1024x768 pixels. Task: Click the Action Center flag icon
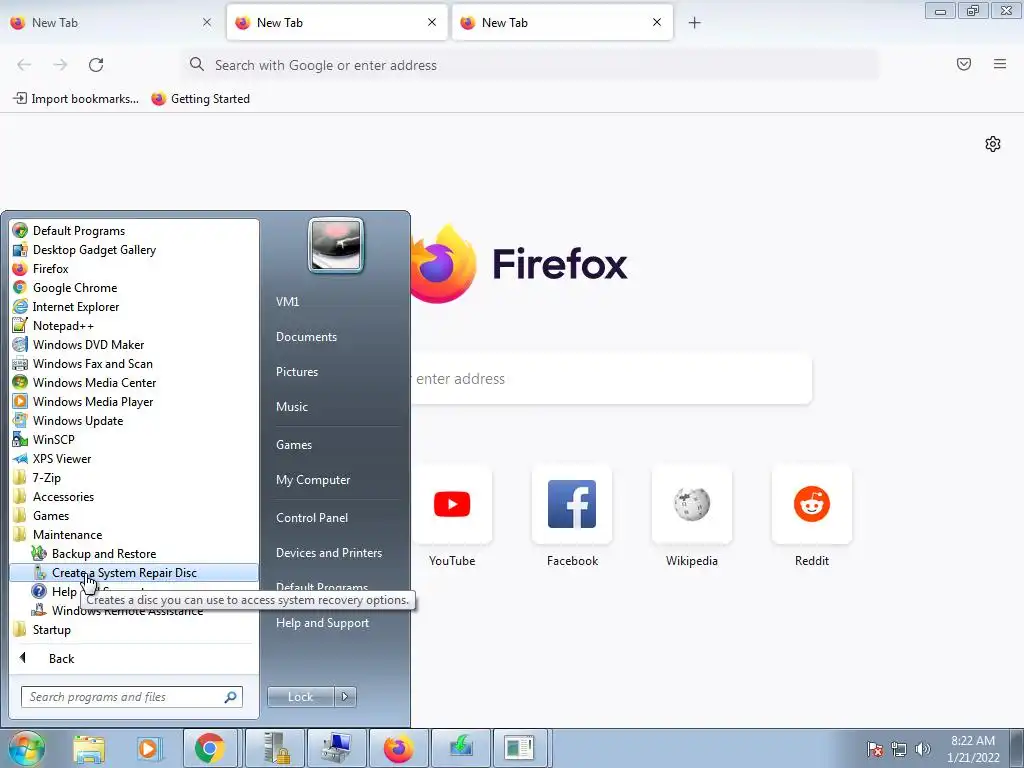click(874, 749)
